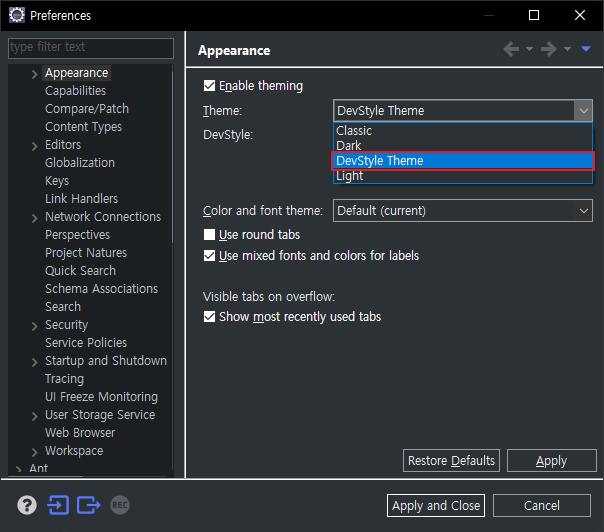This screenshot has width=604, height=532.
Task: Check the Use round tabs checkbox
Action: tap(209, 235)
